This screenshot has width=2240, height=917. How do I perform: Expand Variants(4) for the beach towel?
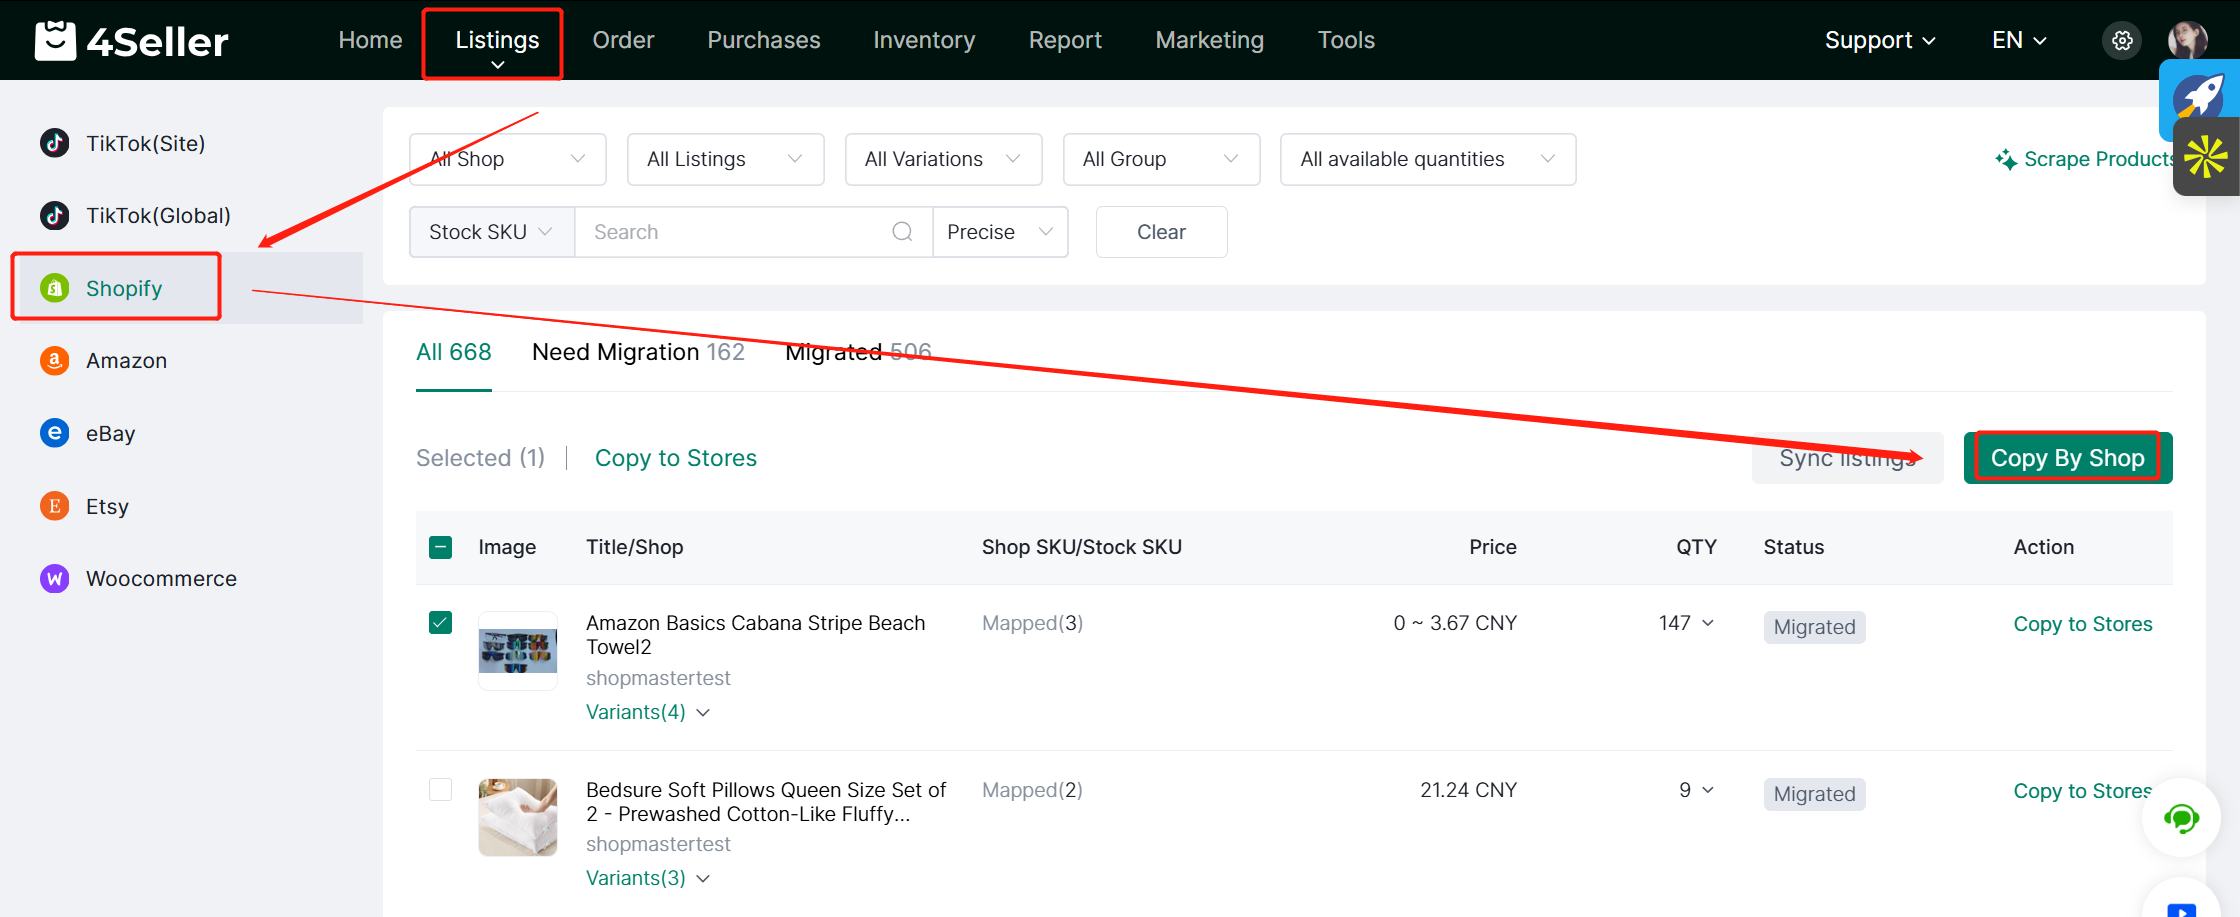(x=648, y=712)
